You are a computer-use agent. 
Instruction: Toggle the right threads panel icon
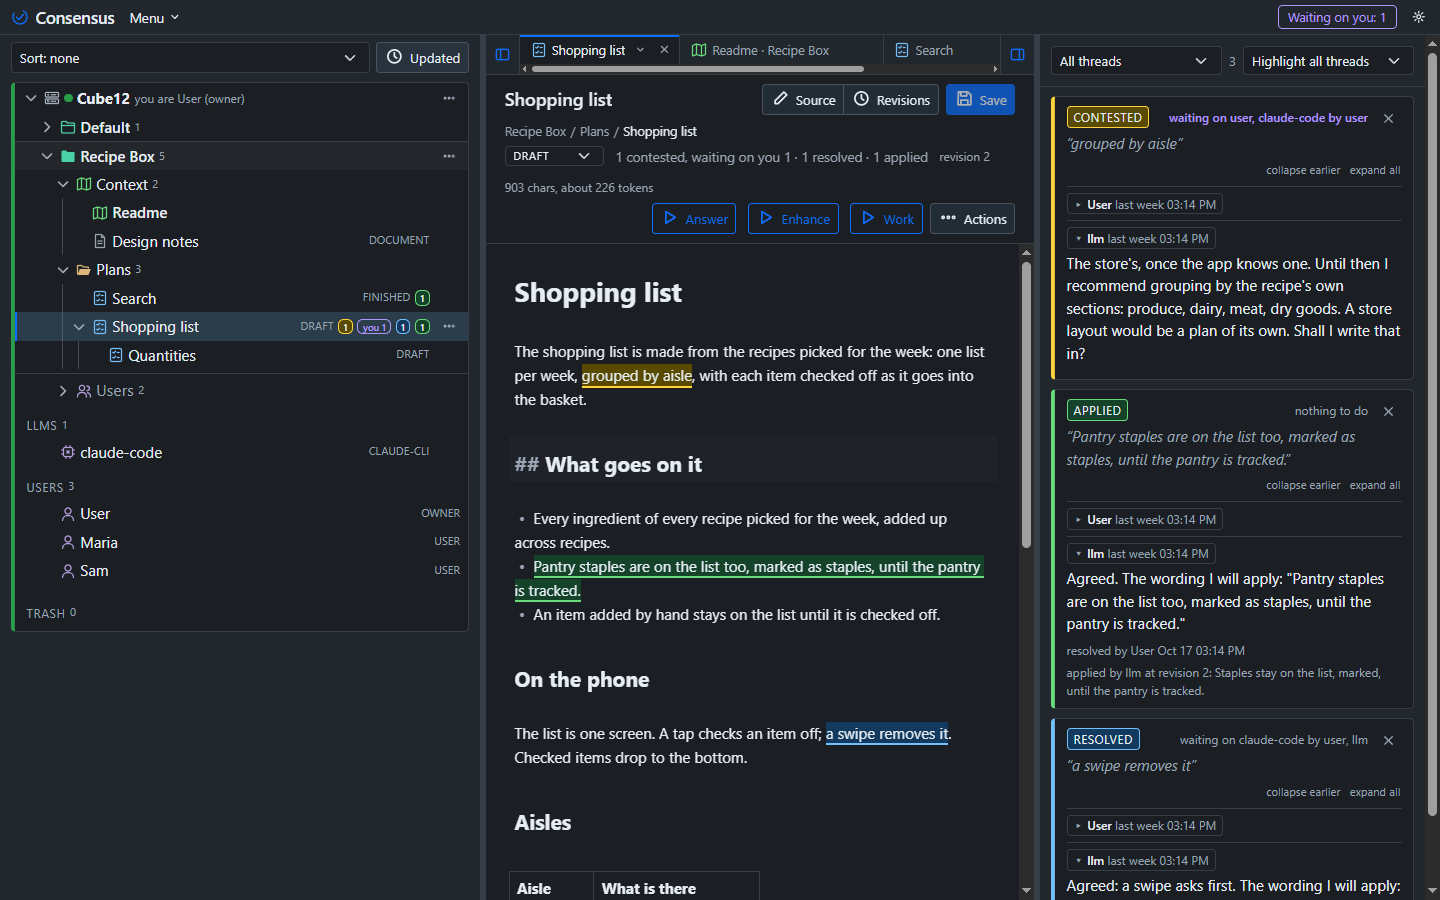pyautogui.click(x=1018, y=54)
